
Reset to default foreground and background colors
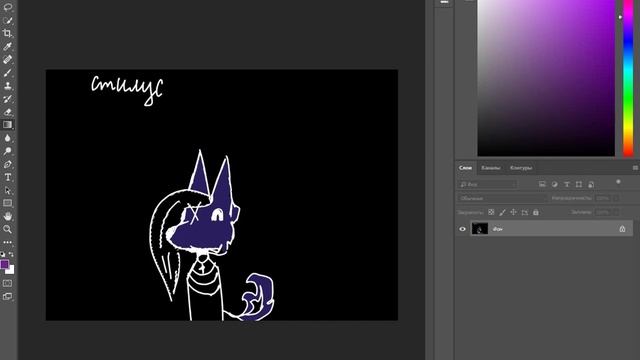[x=3, y=254]
